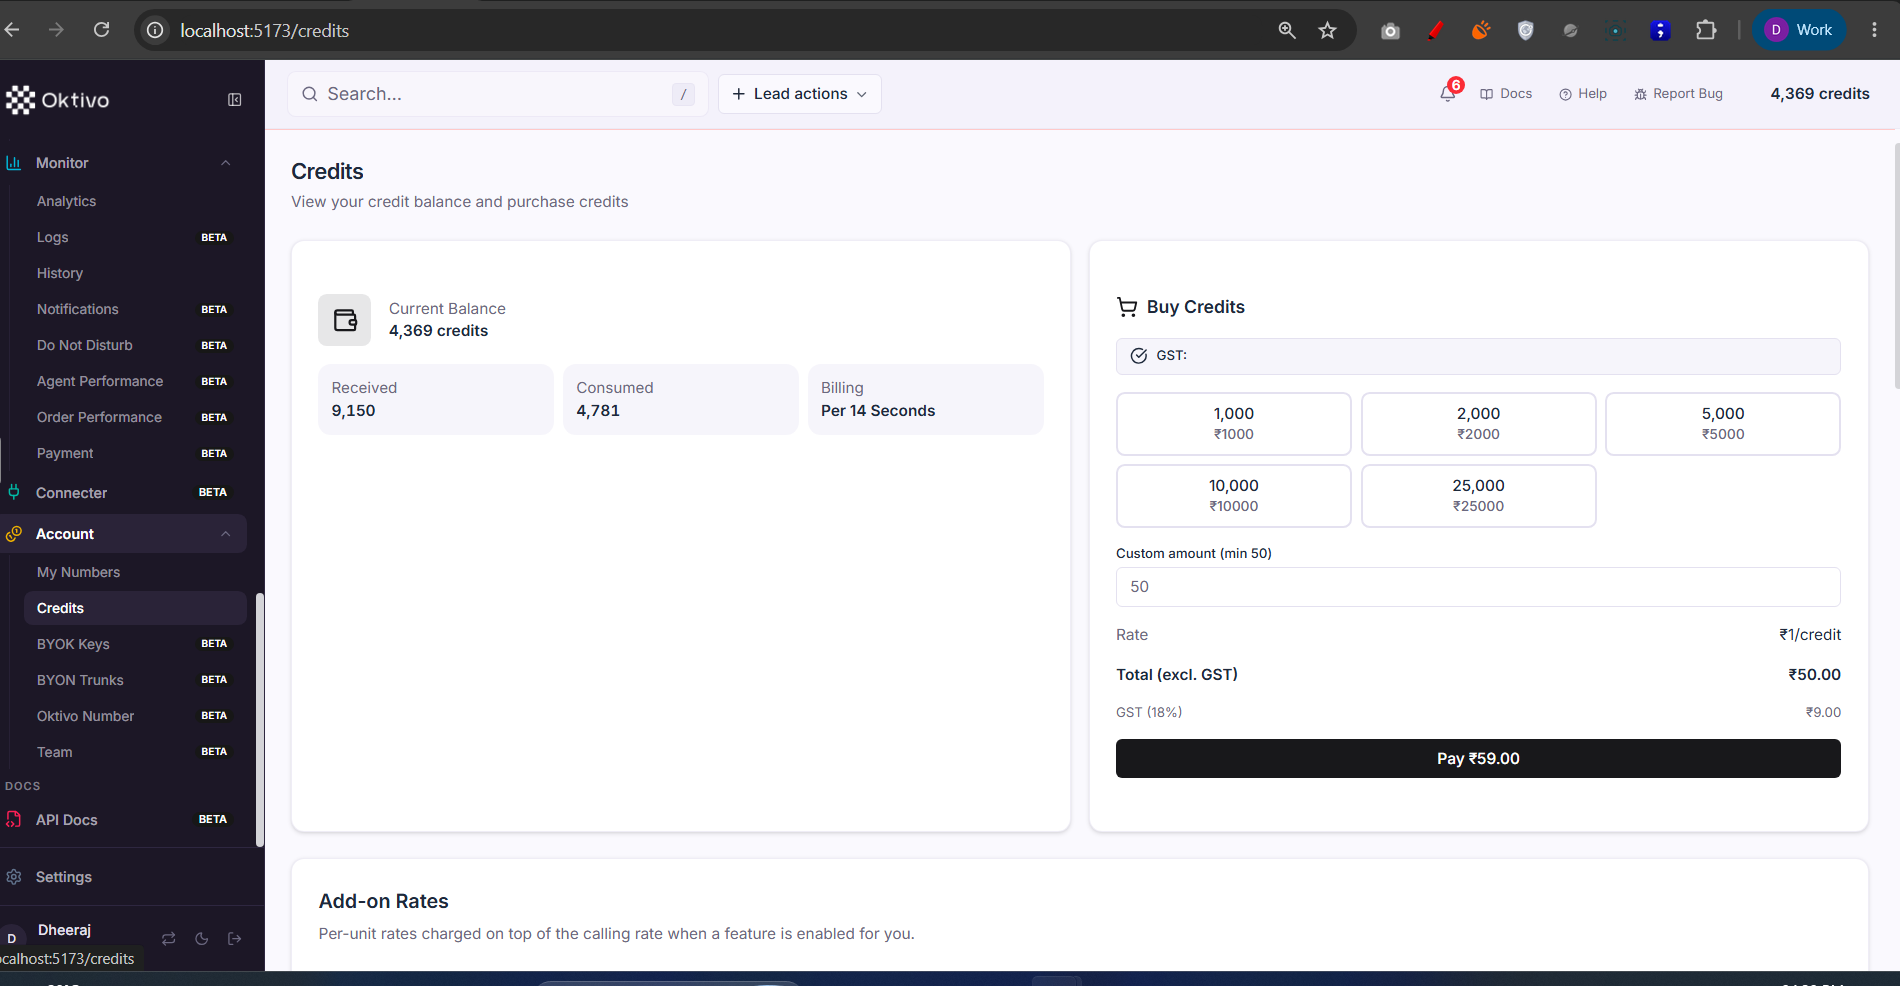
Task: Click the switch account icon near Dheeraj
Action: [x=168, y=938]
